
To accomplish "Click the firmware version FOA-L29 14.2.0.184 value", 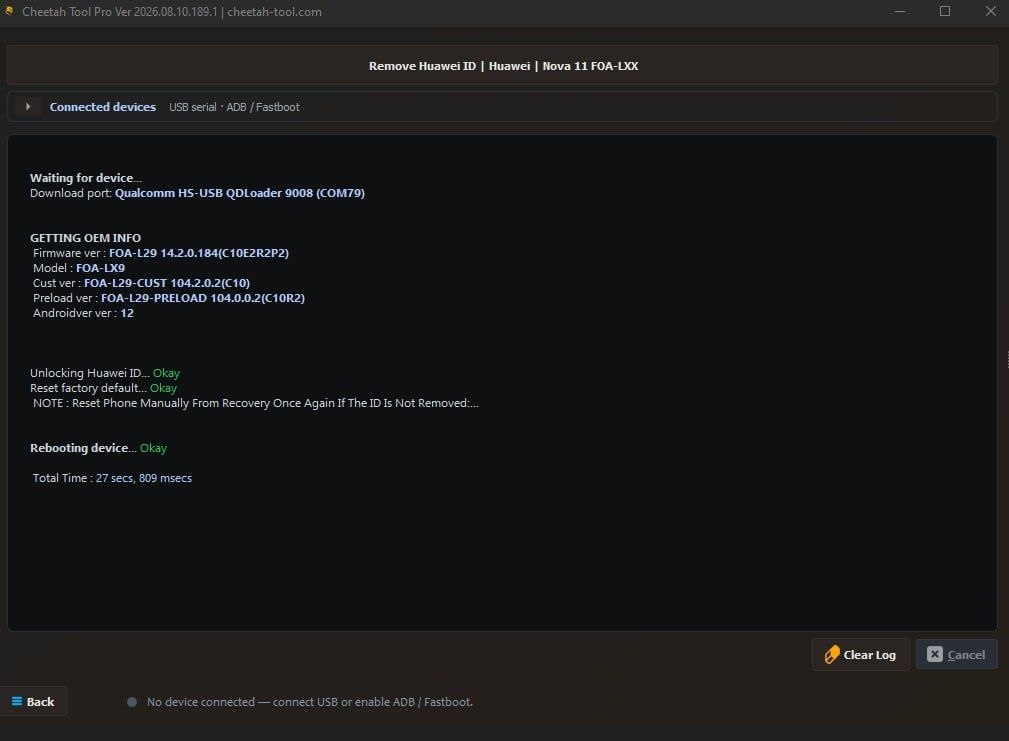I will (199, 253).
